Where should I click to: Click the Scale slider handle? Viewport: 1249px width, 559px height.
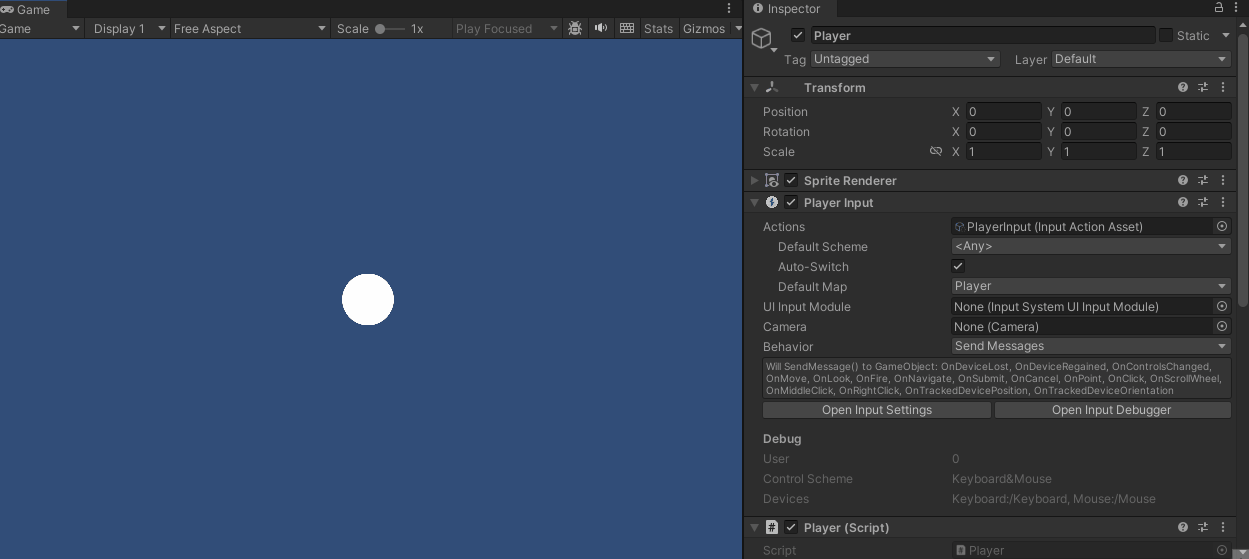380,29
